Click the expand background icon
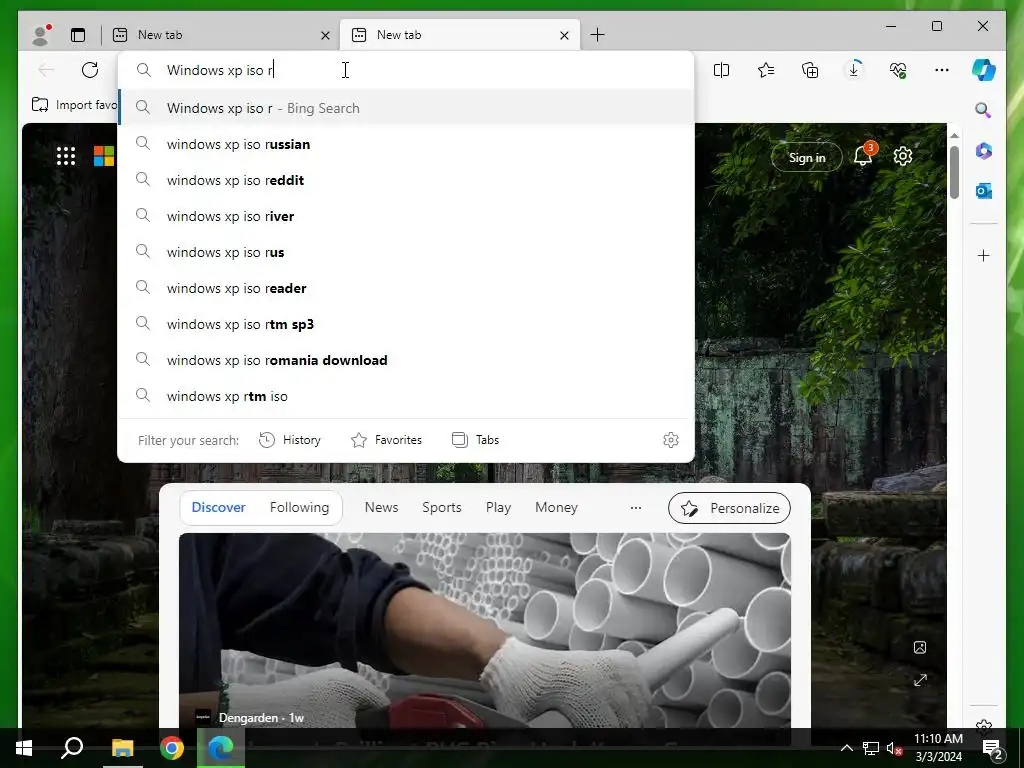 (x=920, y=680)
